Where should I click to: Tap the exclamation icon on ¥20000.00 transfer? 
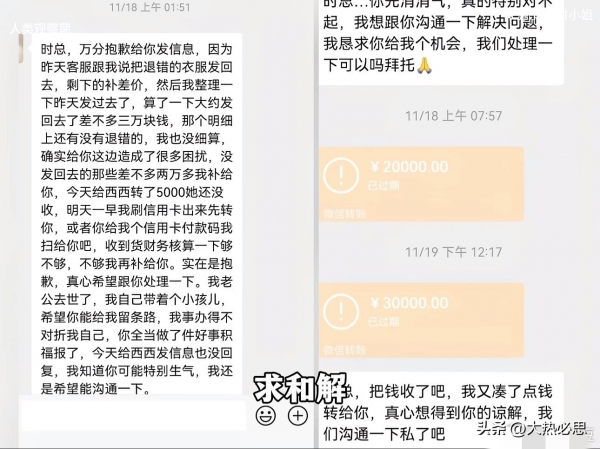tap(341, 175)
